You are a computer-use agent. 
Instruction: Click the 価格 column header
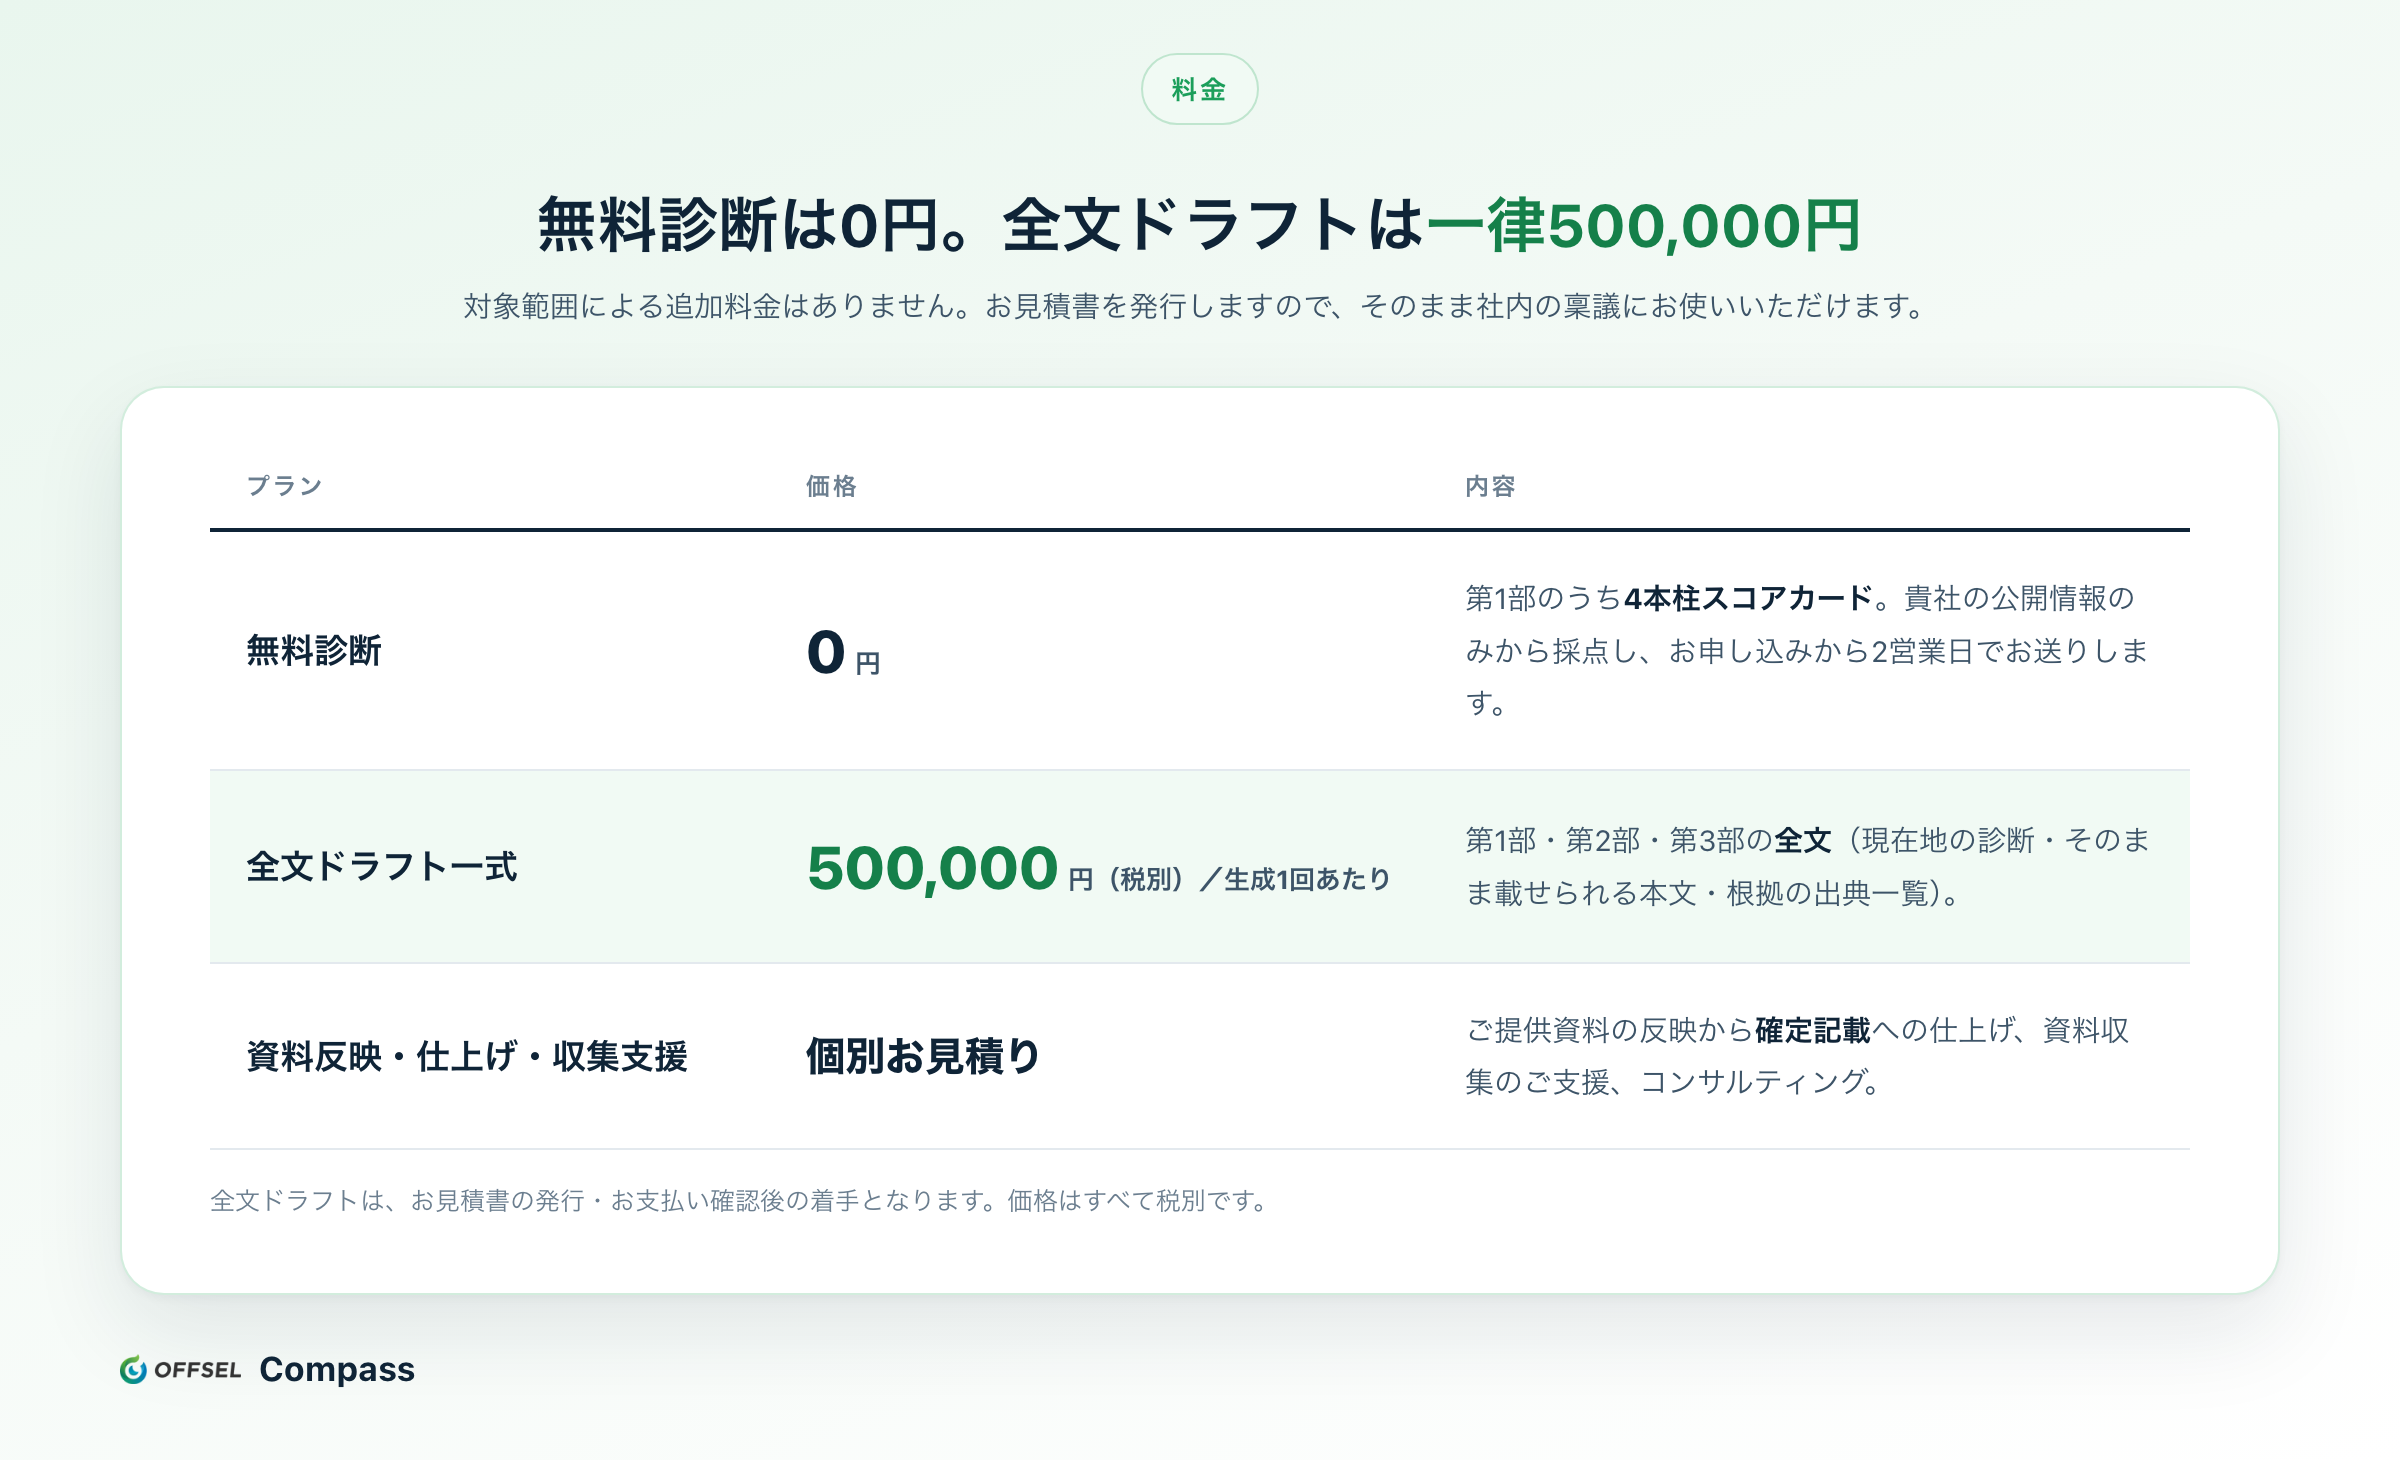[x=831, y=486]
